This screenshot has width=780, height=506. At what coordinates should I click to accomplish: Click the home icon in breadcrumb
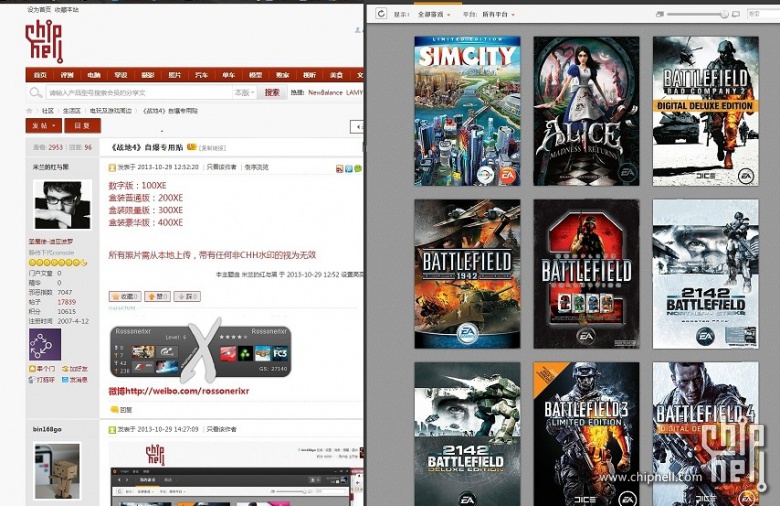tap(29, 110)
